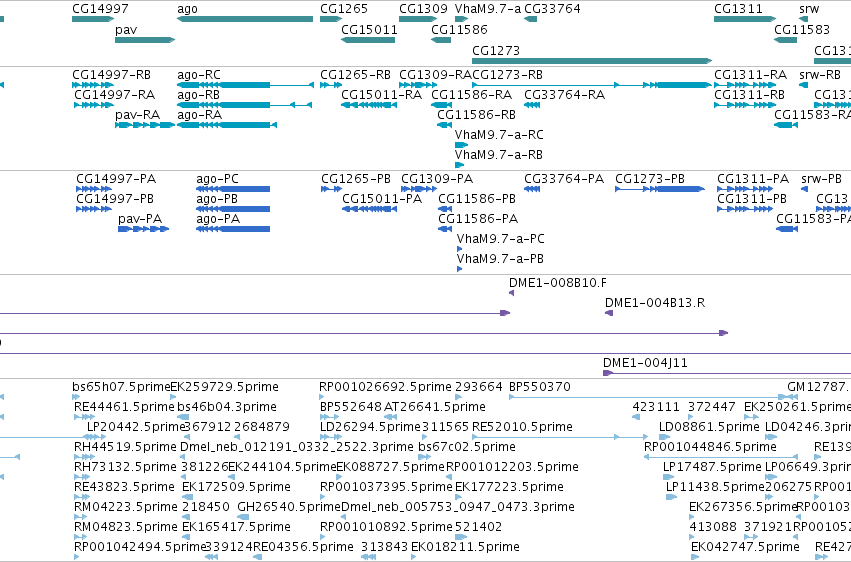Select the VhaM9.7-a-RC transcript glyph

(461, 145)
